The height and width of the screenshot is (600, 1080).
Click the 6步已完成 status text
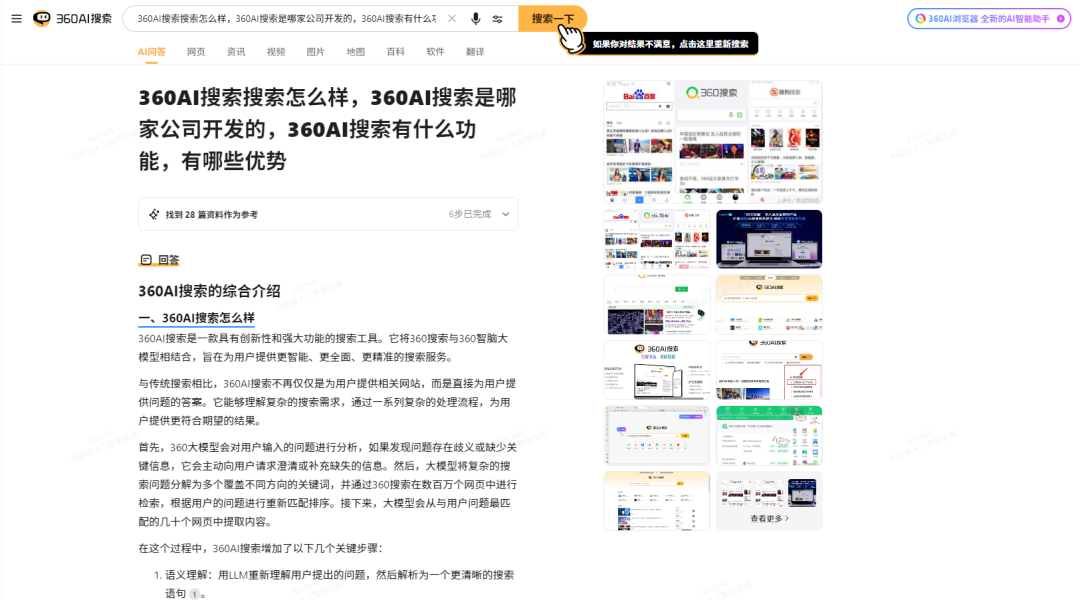pyautogui.click(x=470, y=214)
